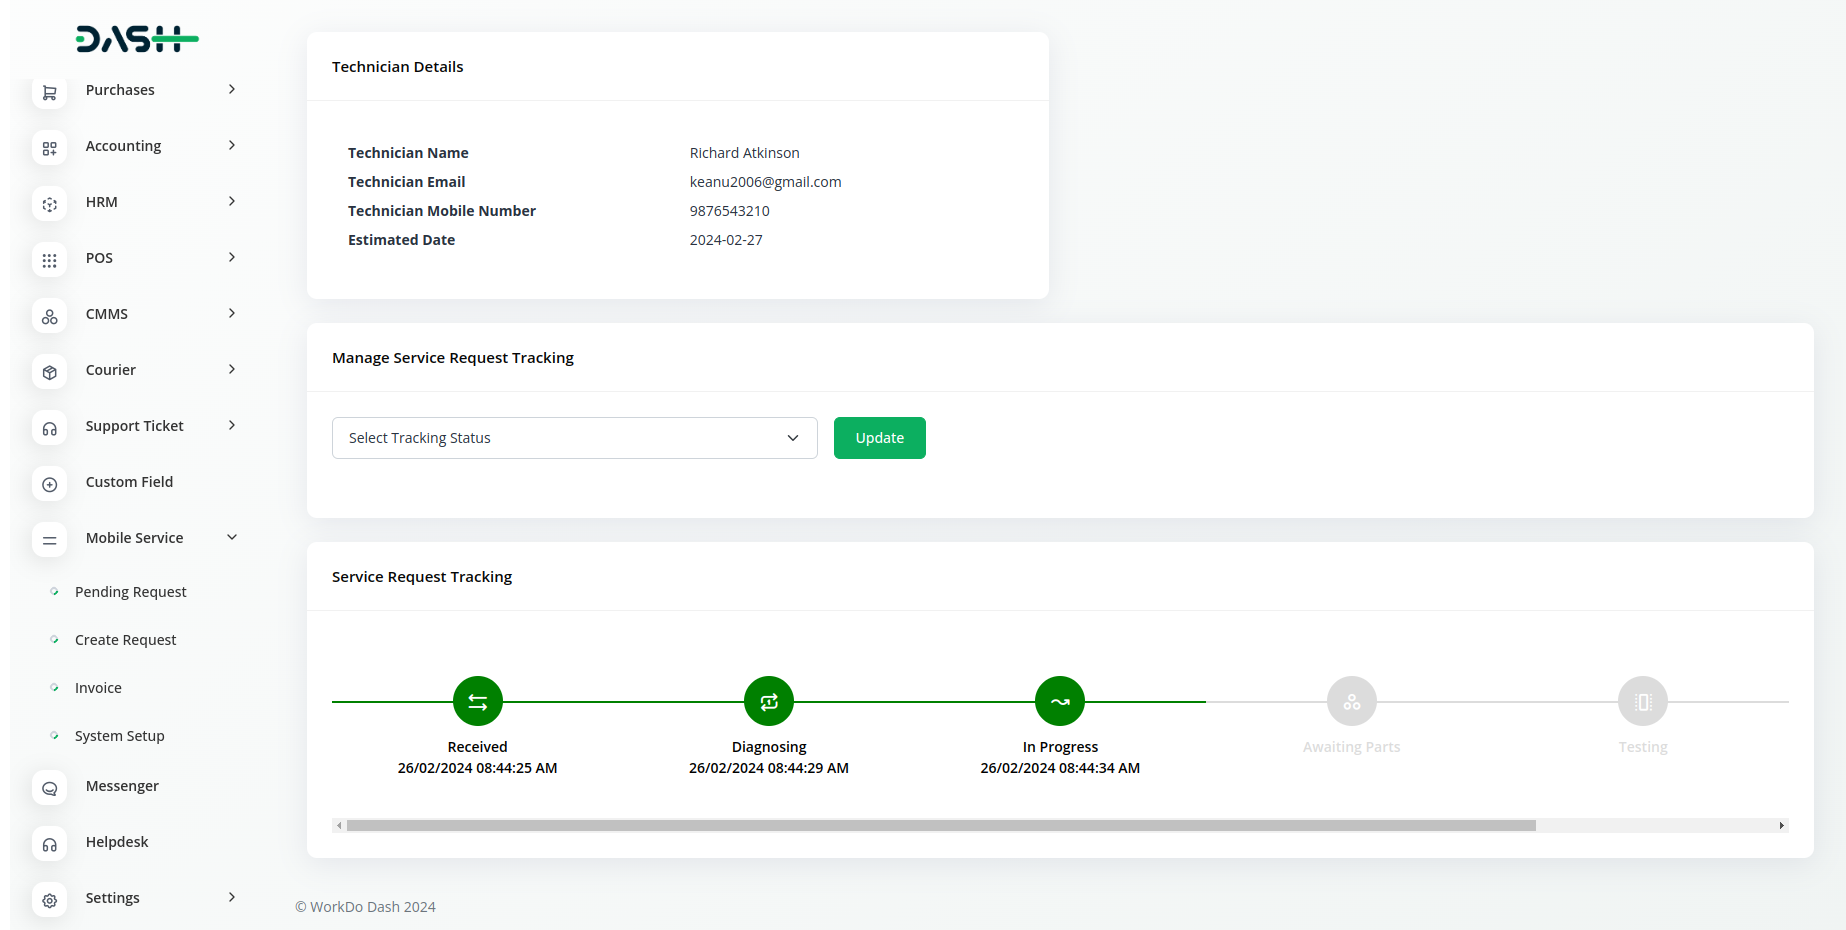This screenshot has height=930, width=1846.
Task: Click the Messenger chat icon in sidebar
Action: (49, 788)
